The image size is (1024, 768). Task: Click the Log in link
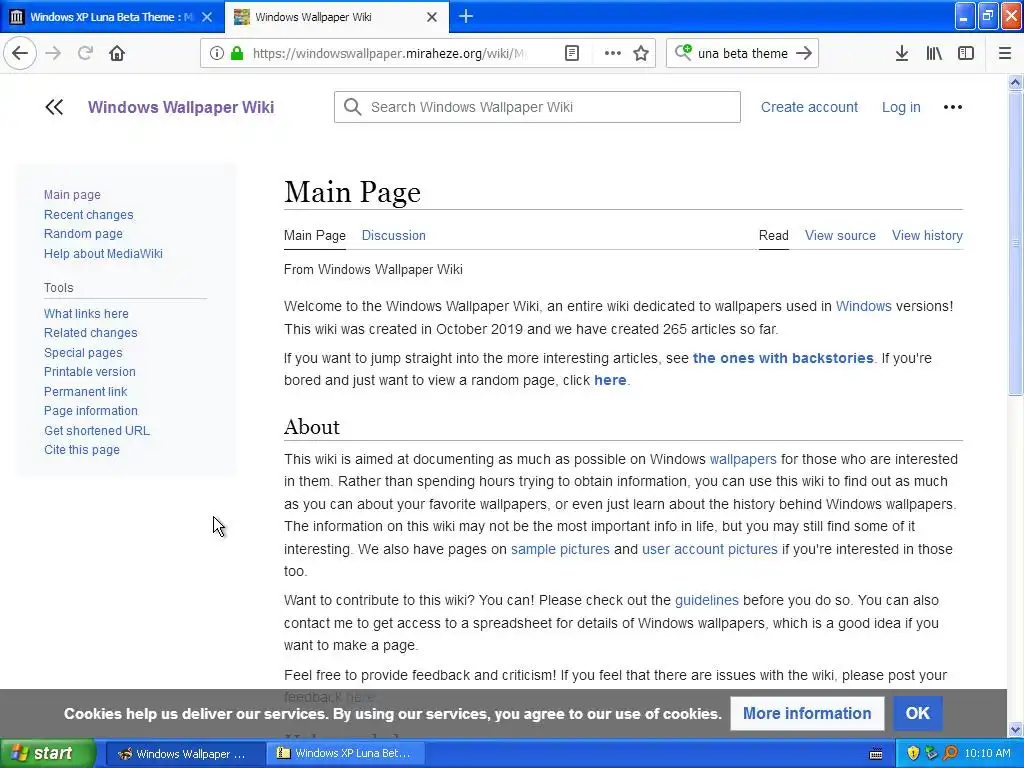[x=901, y=107]
